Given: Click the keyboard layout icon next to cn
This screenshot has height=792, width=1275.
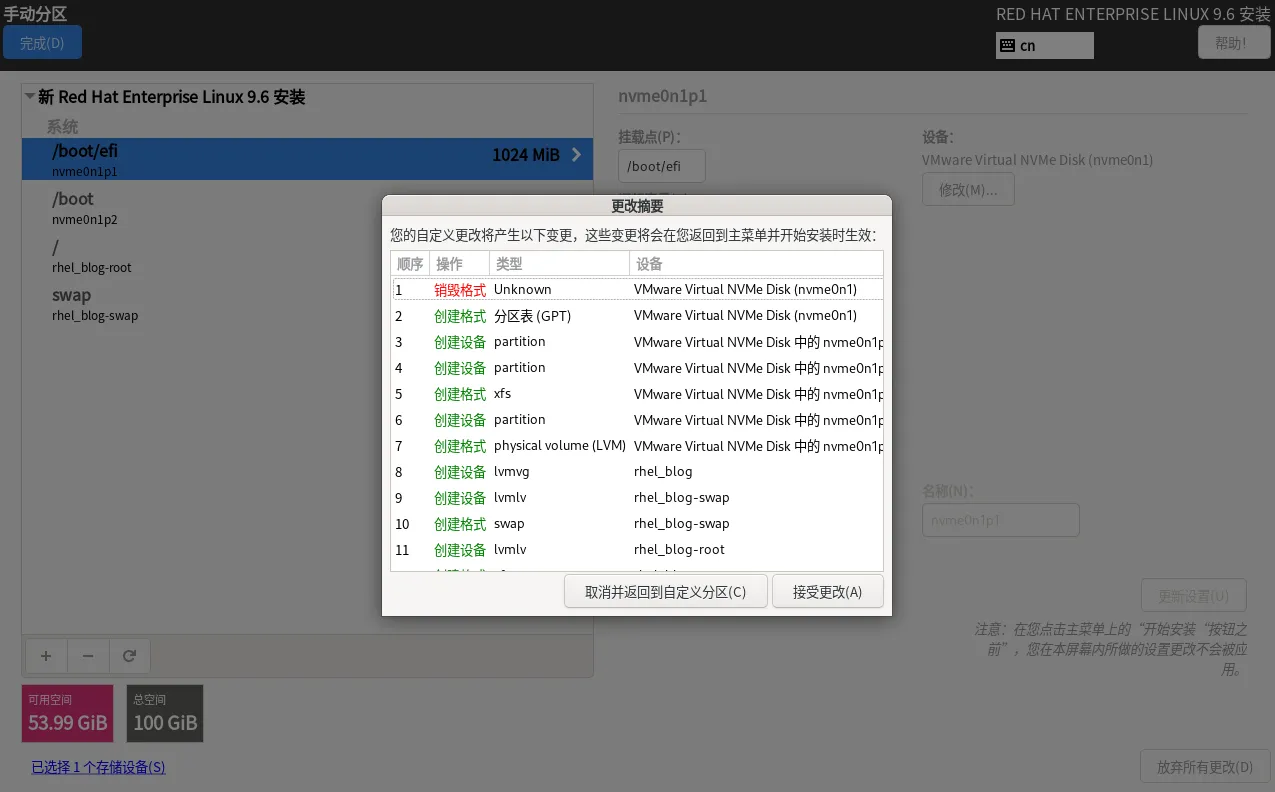Looking at the screenshot, I should (1007, 46).
